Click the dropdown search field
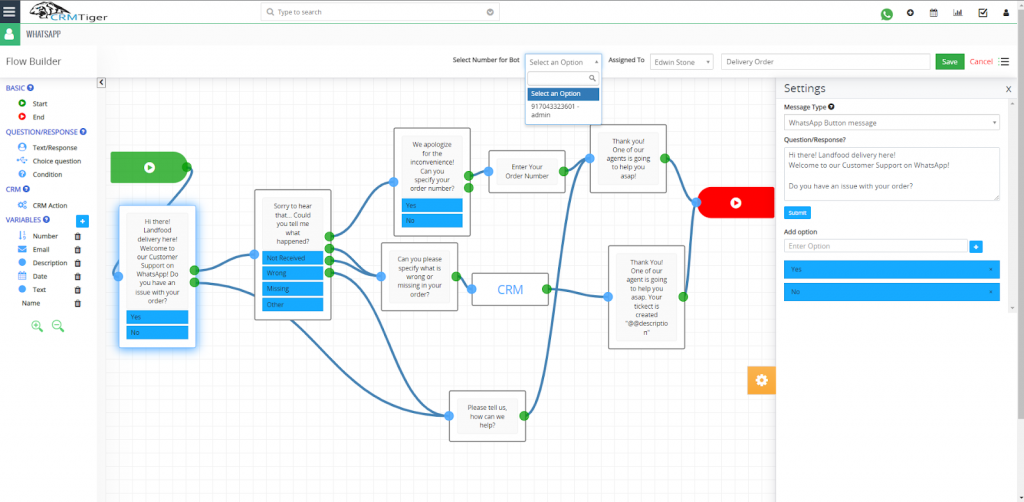 tap(563, 78)
